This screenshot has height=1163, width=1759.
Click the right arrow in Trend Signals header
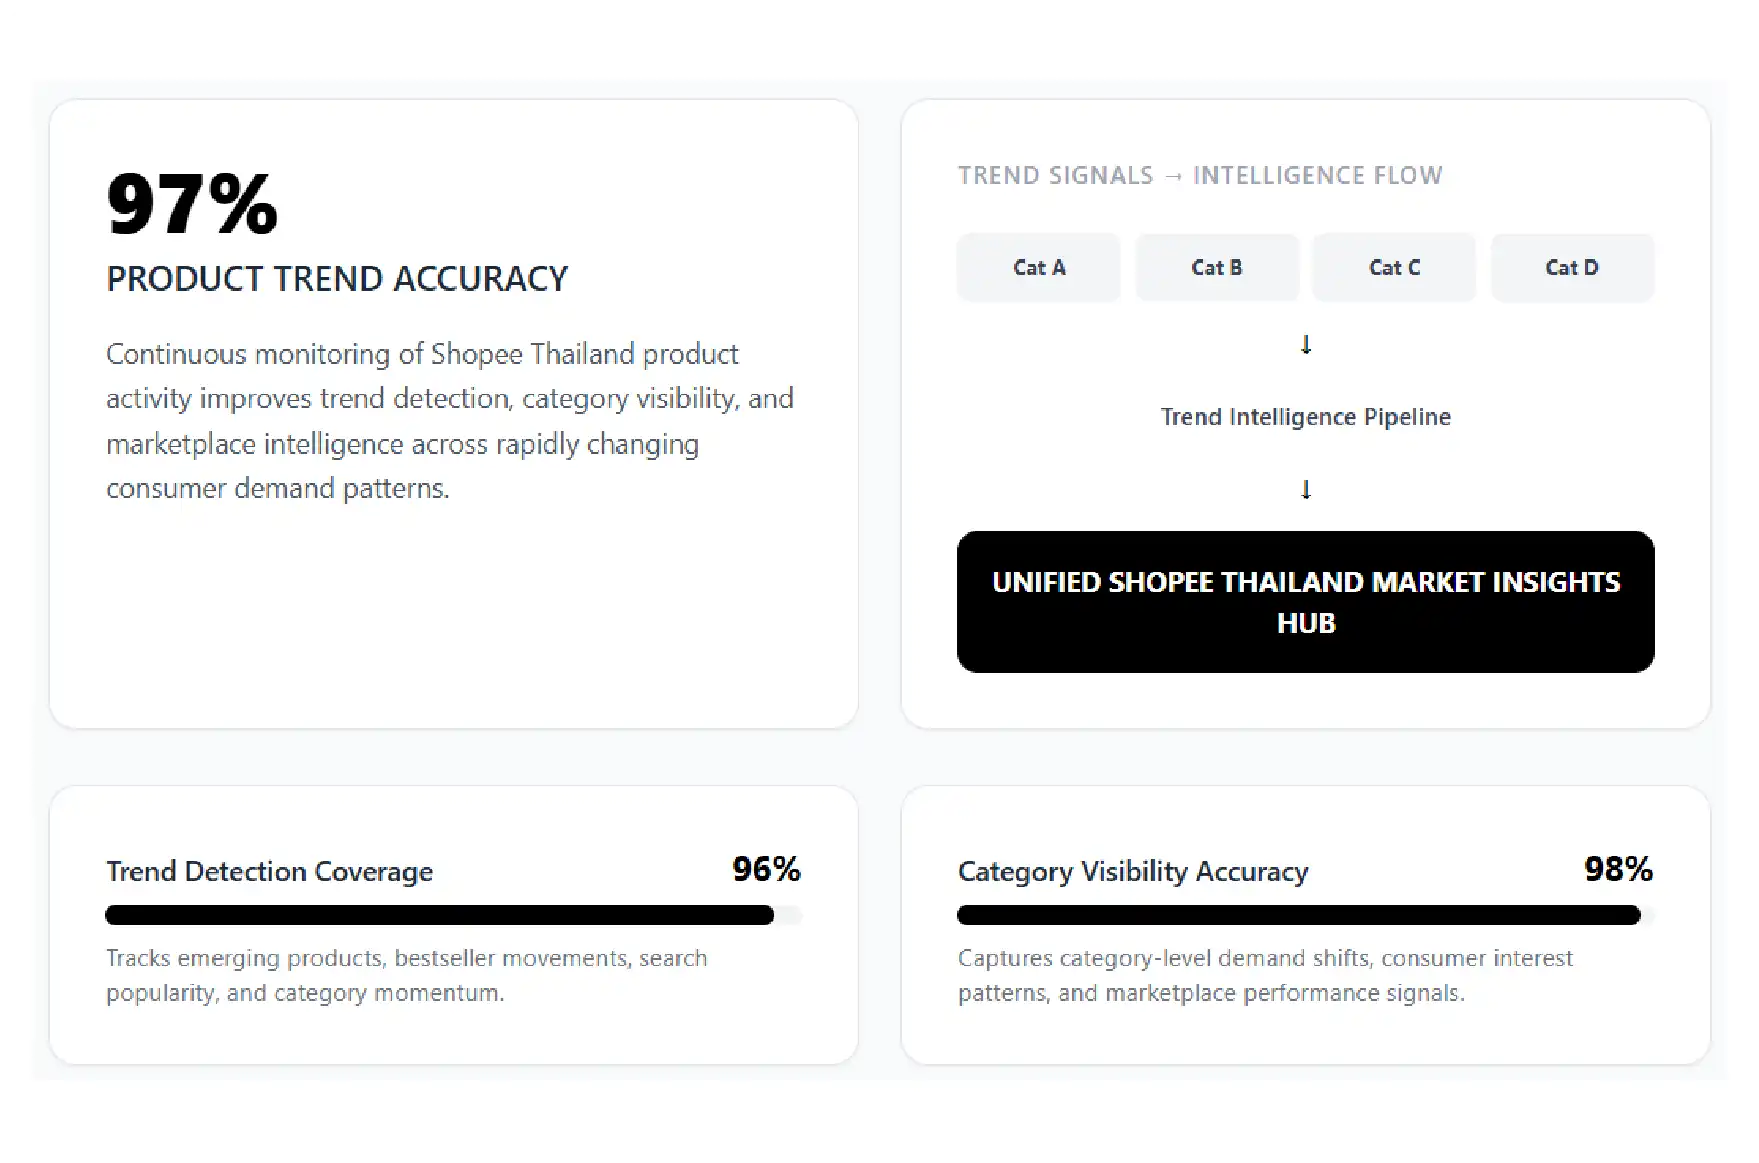pos(1173,176)
